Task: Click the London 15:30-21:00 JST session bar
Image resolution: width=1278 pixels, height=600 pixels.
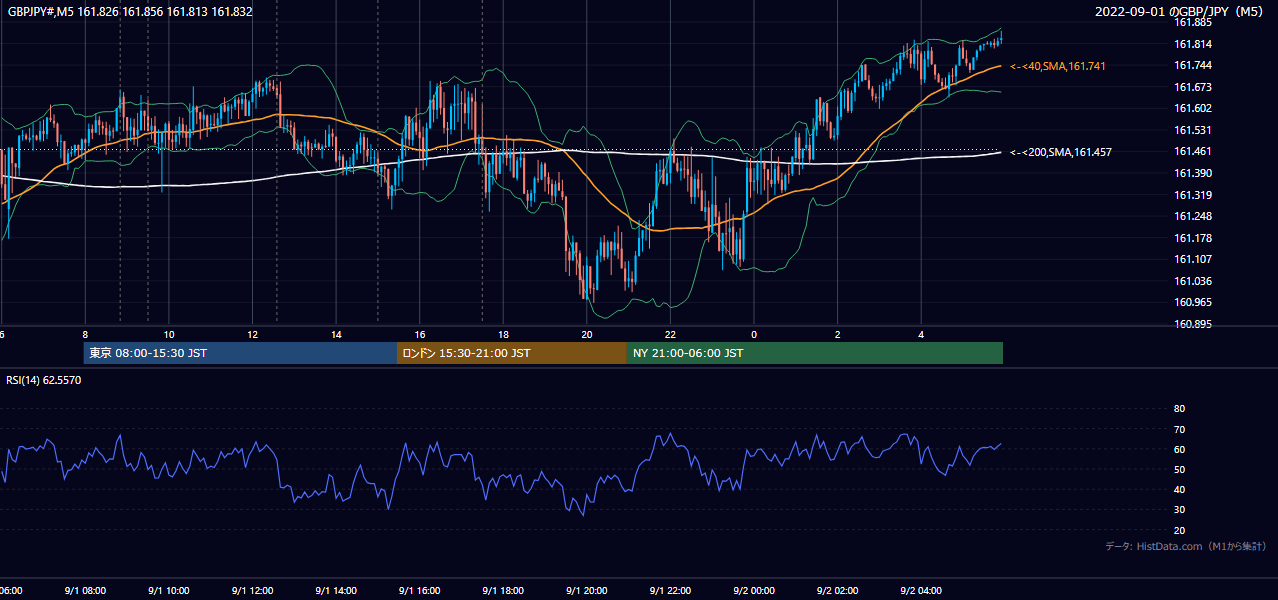Action: 512,353
